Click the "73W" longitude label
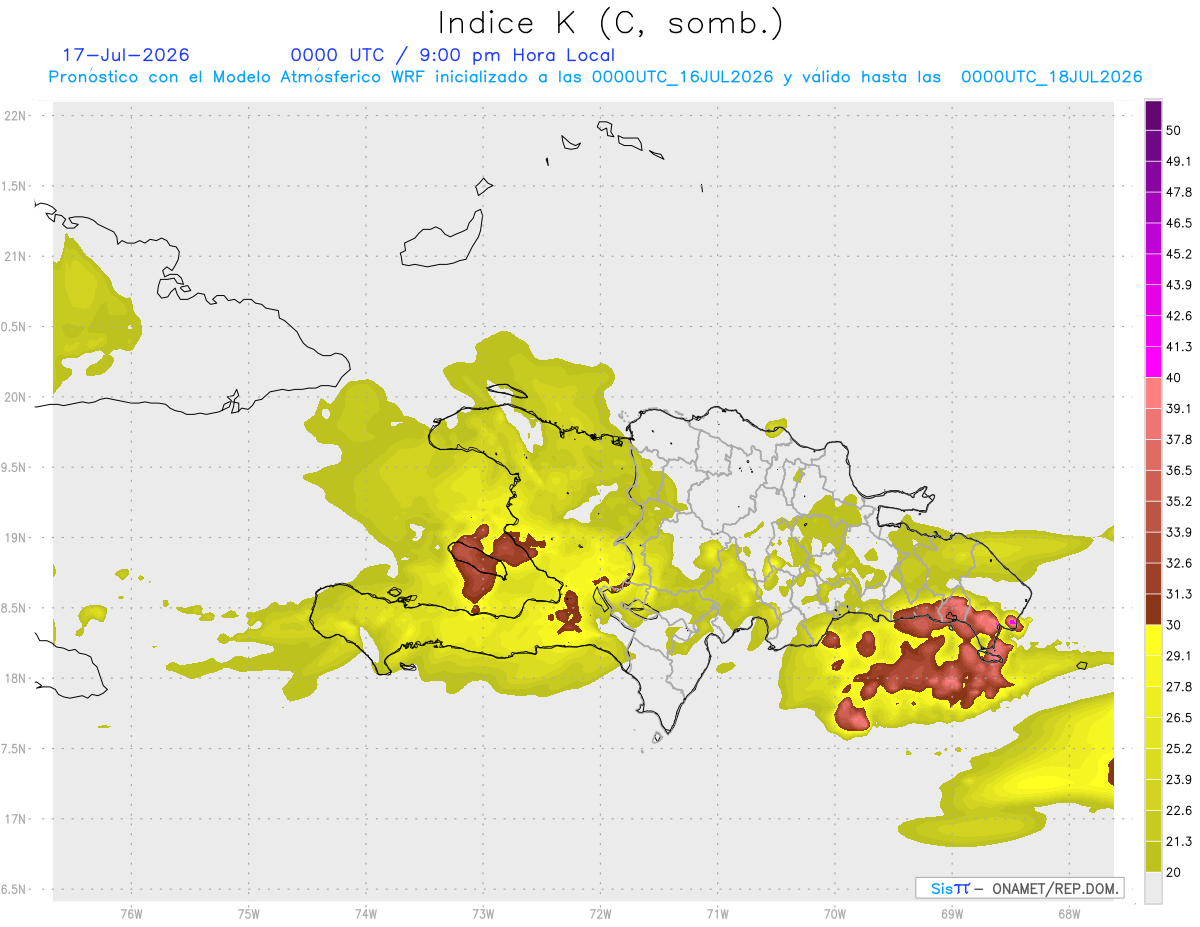Image resolution: width=1200 pixels, height=927 pixels. (x=483, y=913)
